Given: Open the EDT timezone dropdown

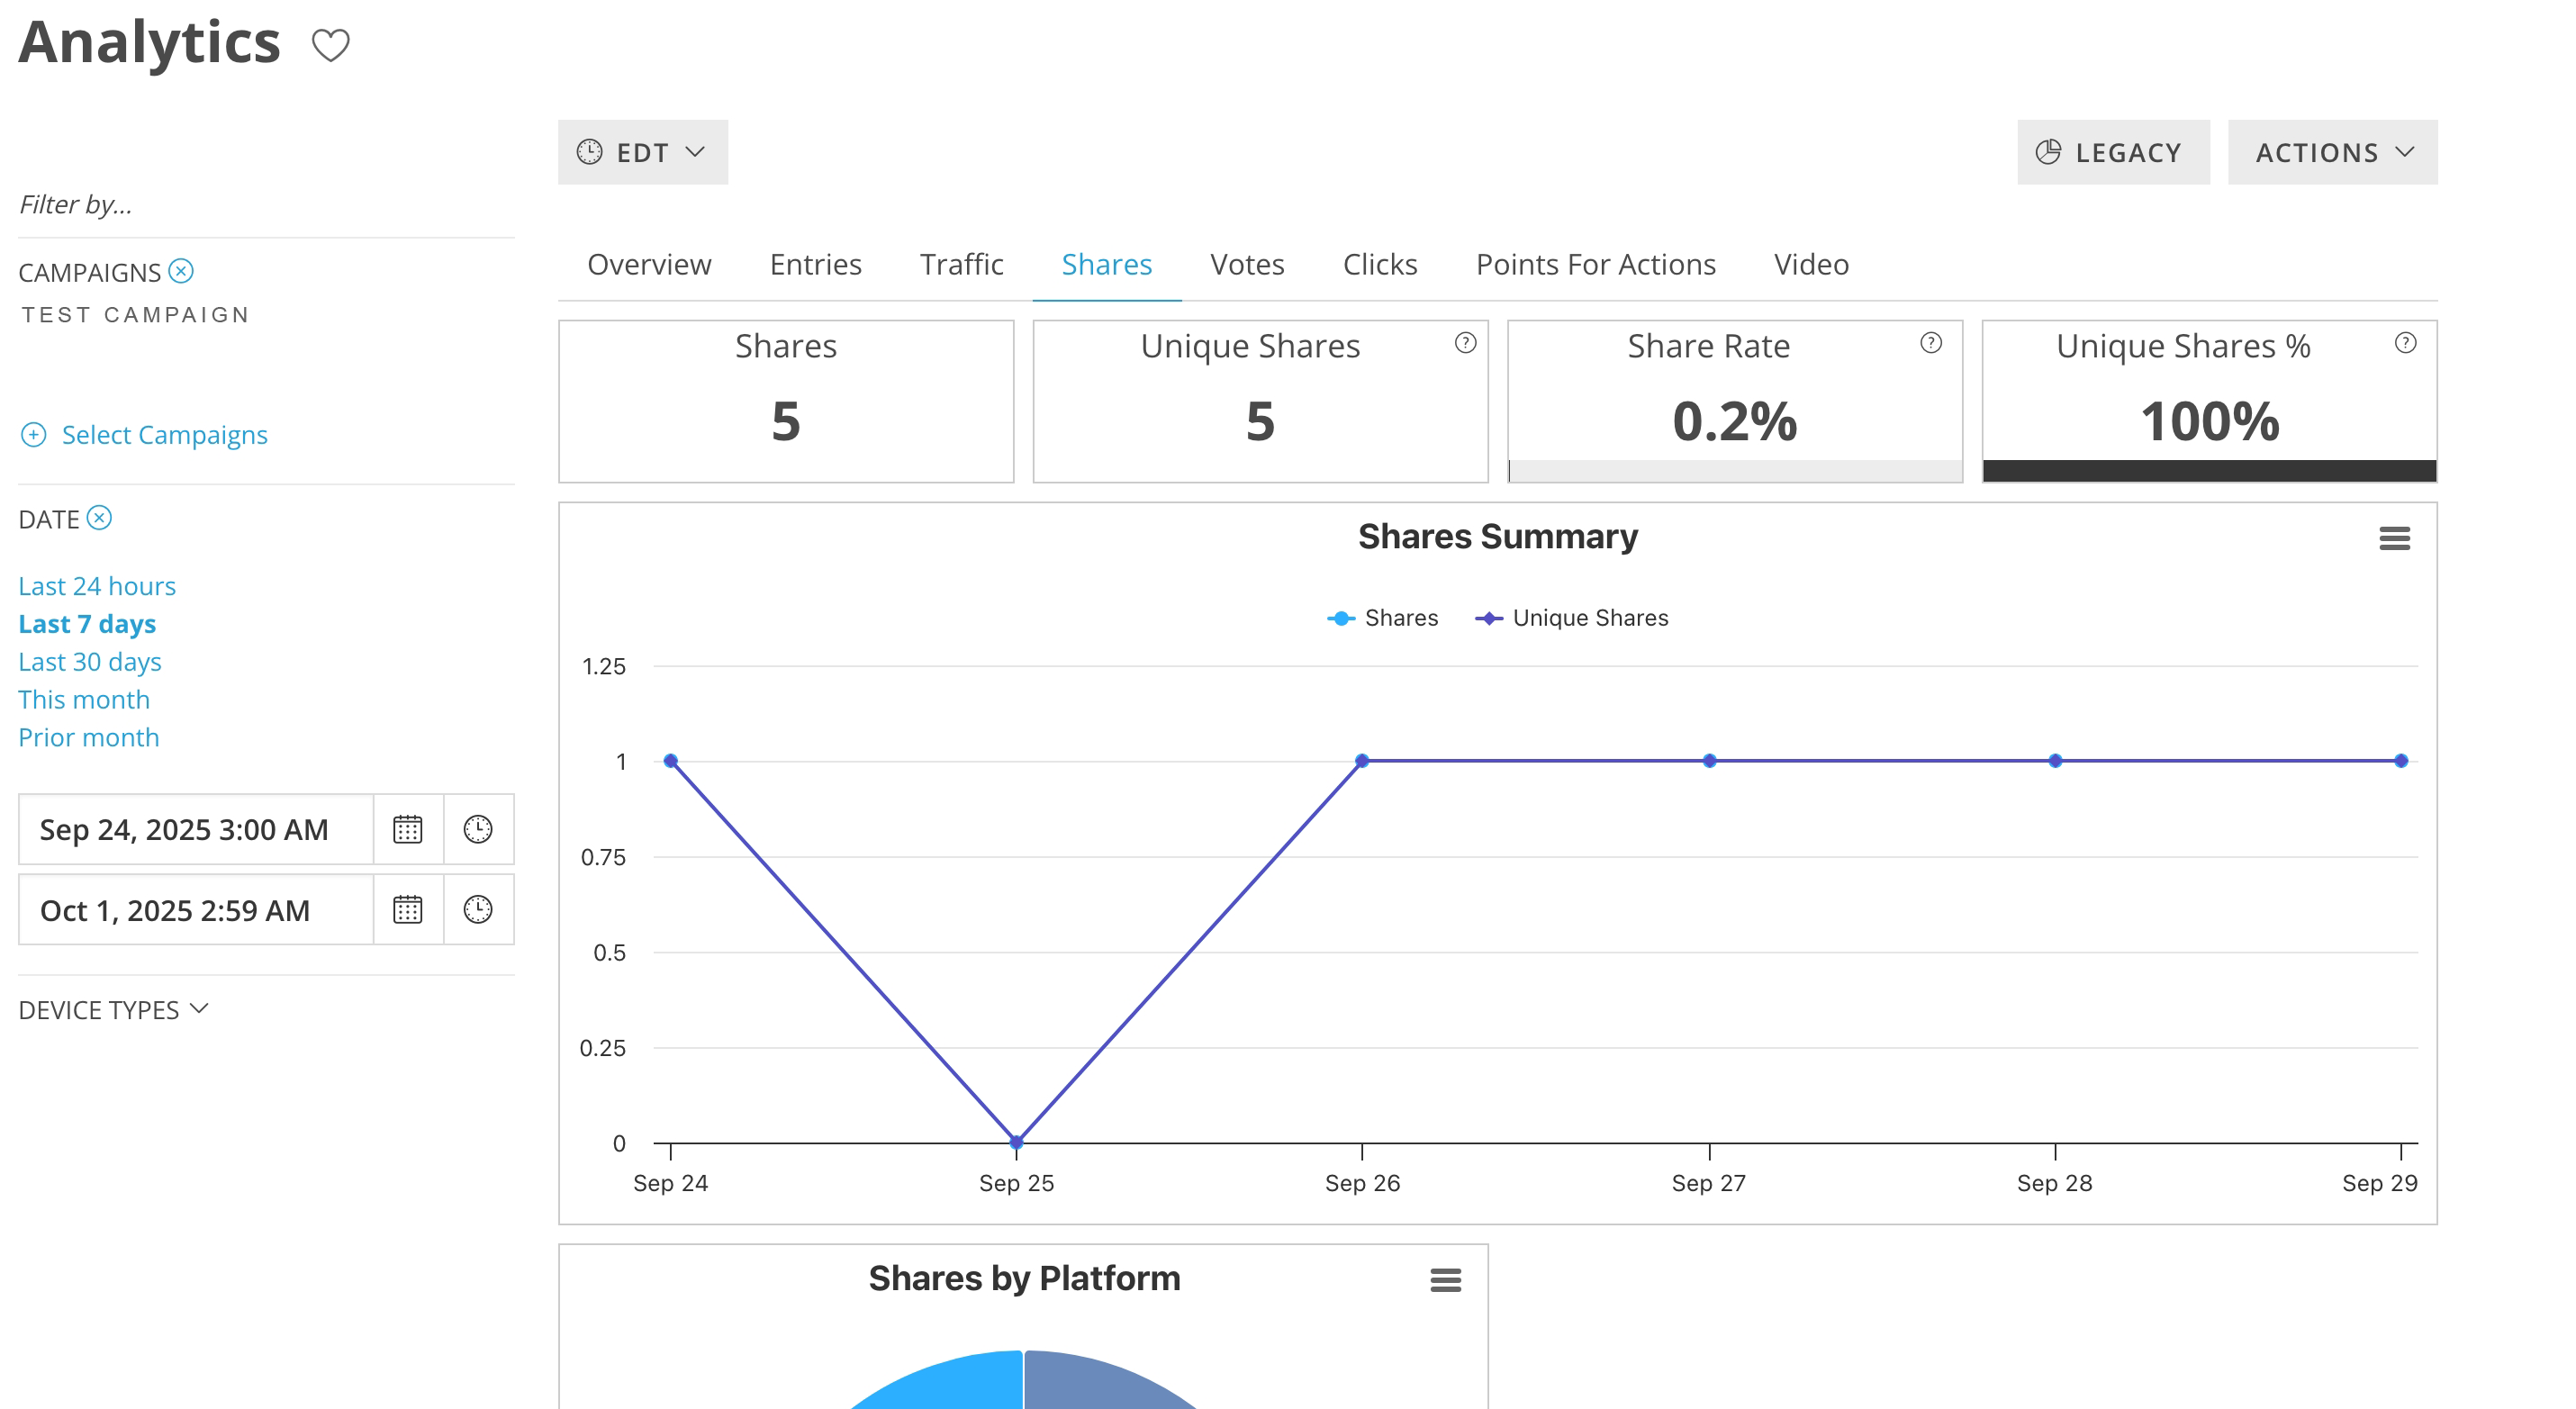Looking at the screenshot, I should 642,152.
